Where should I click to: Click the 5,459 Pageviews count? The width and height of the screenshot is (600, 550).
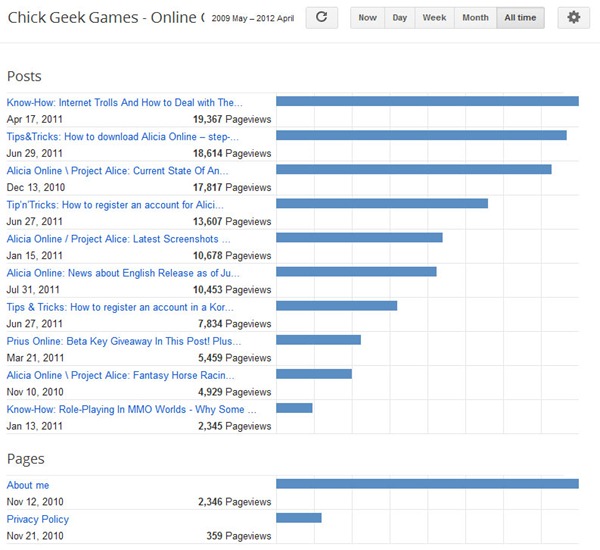click(235, 358)
